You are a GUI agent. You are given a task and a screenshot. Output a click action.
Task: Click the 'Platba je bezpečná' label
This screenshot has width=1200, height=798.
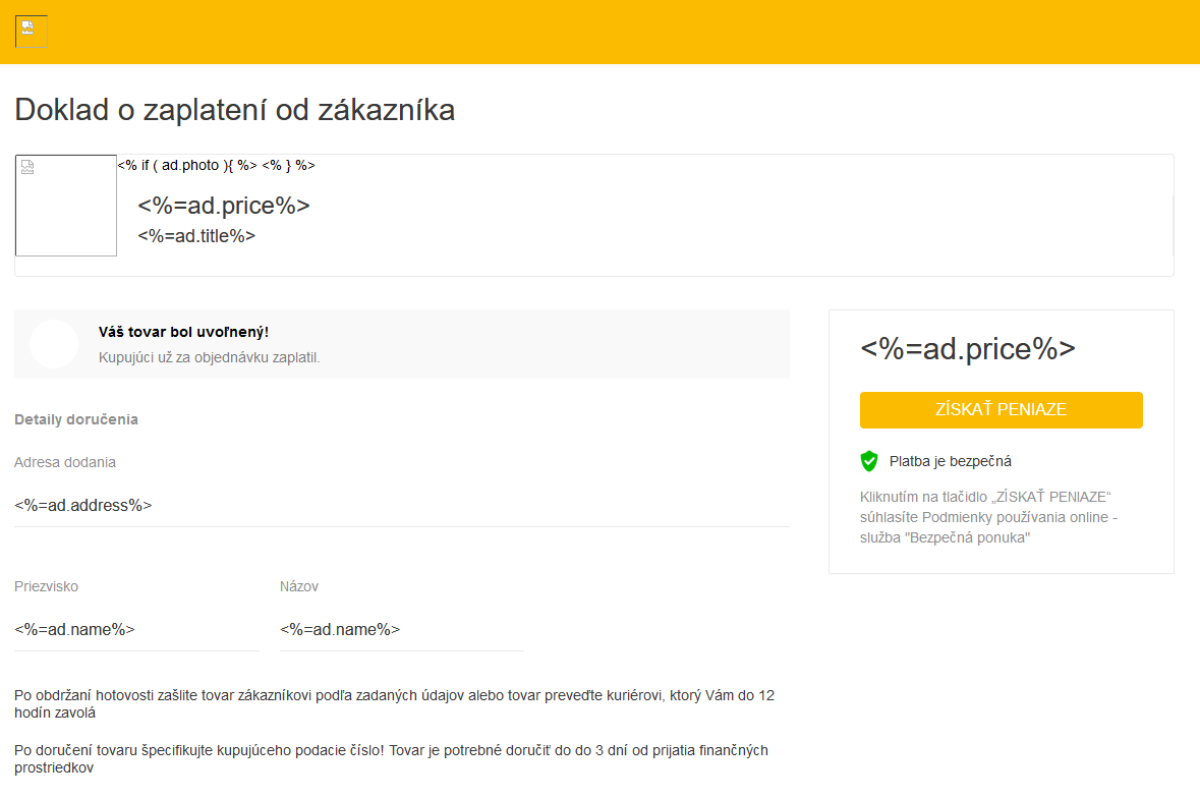950,461
